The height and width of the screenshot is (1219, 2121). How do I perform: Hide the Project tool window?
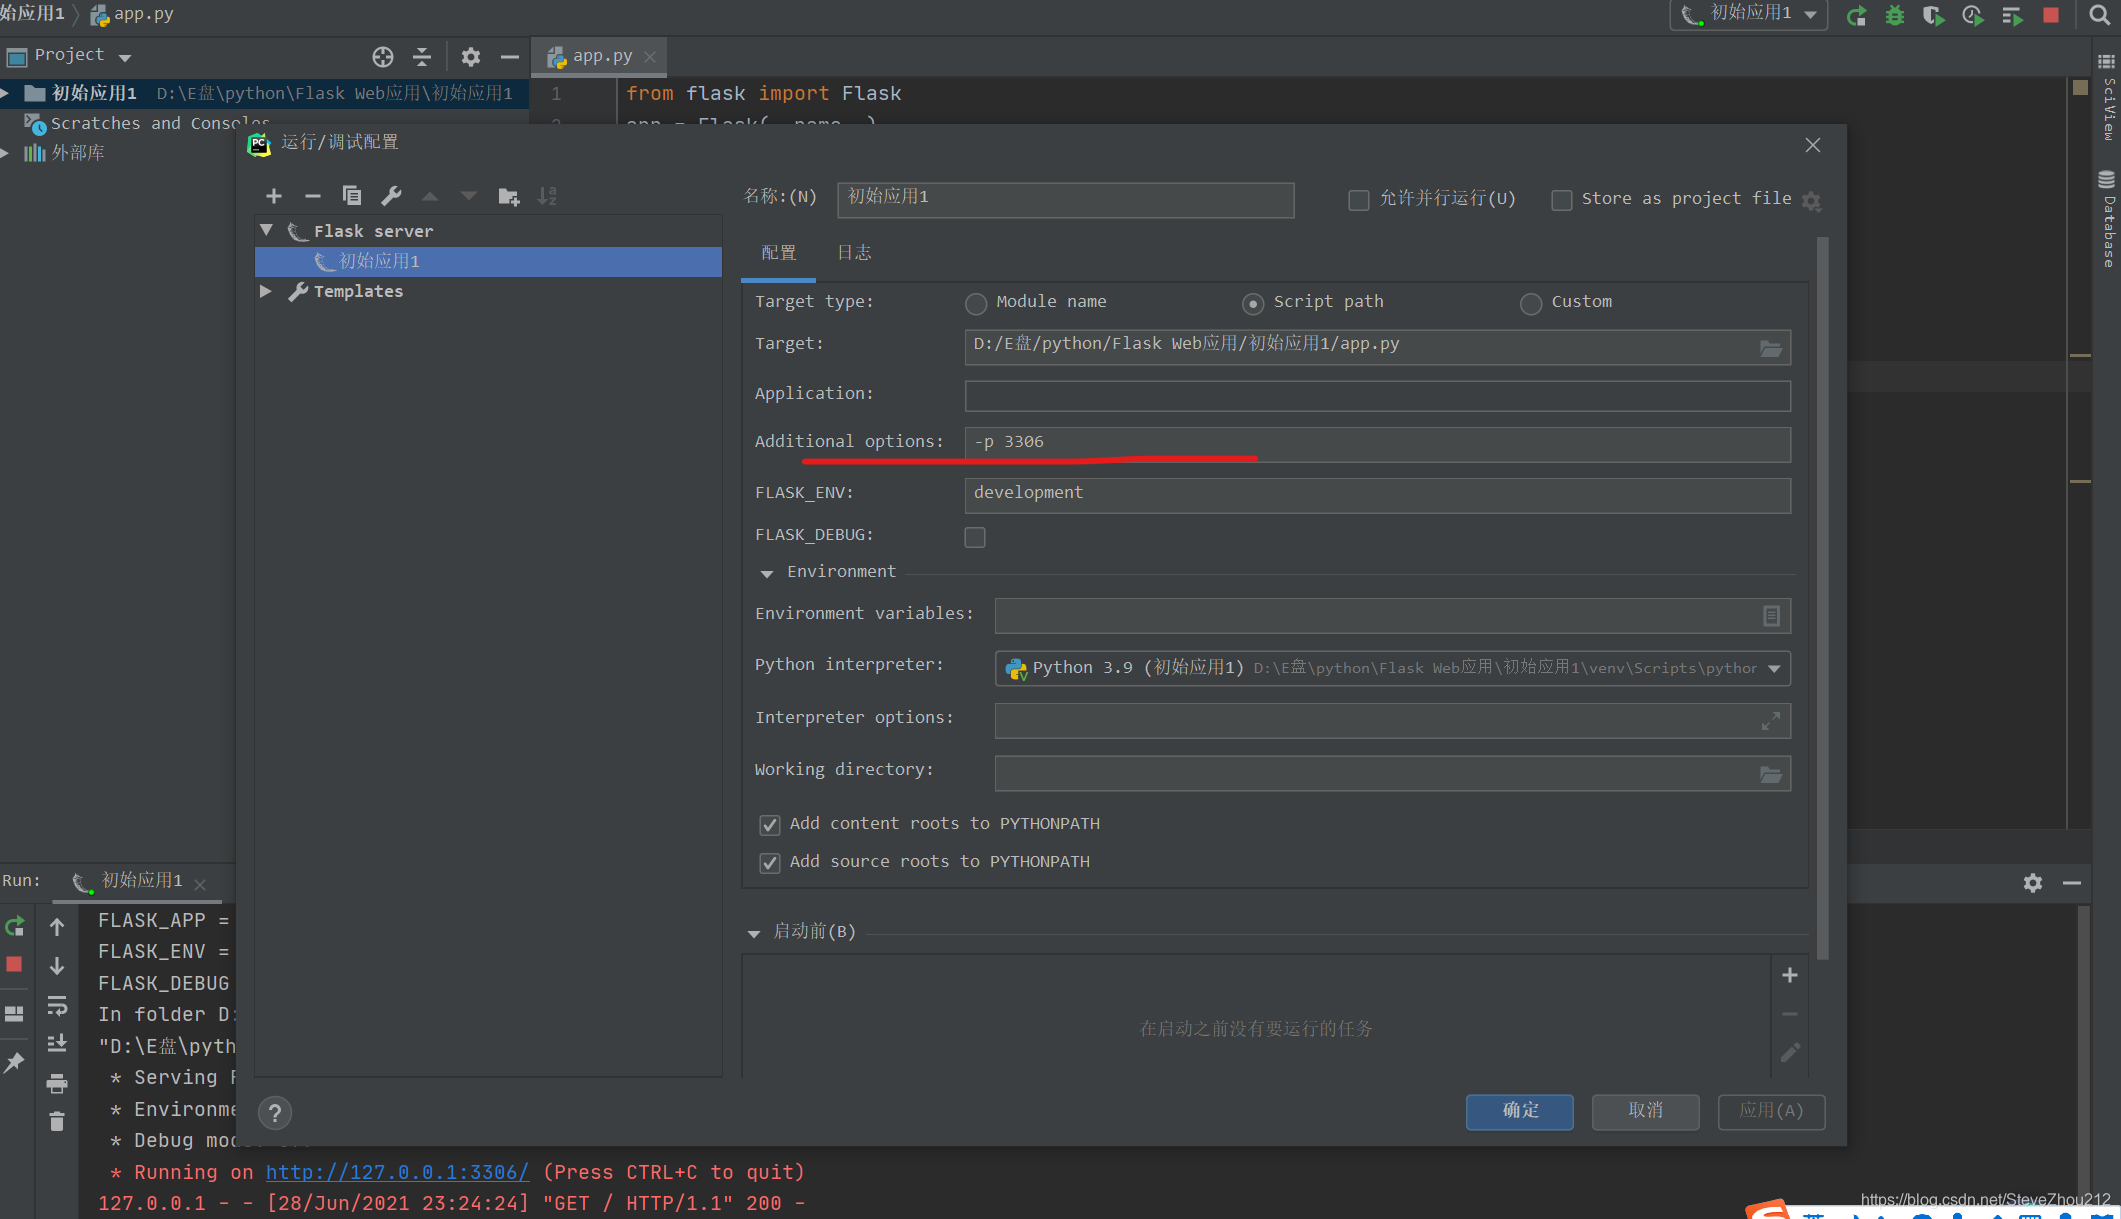pos(510,57)
